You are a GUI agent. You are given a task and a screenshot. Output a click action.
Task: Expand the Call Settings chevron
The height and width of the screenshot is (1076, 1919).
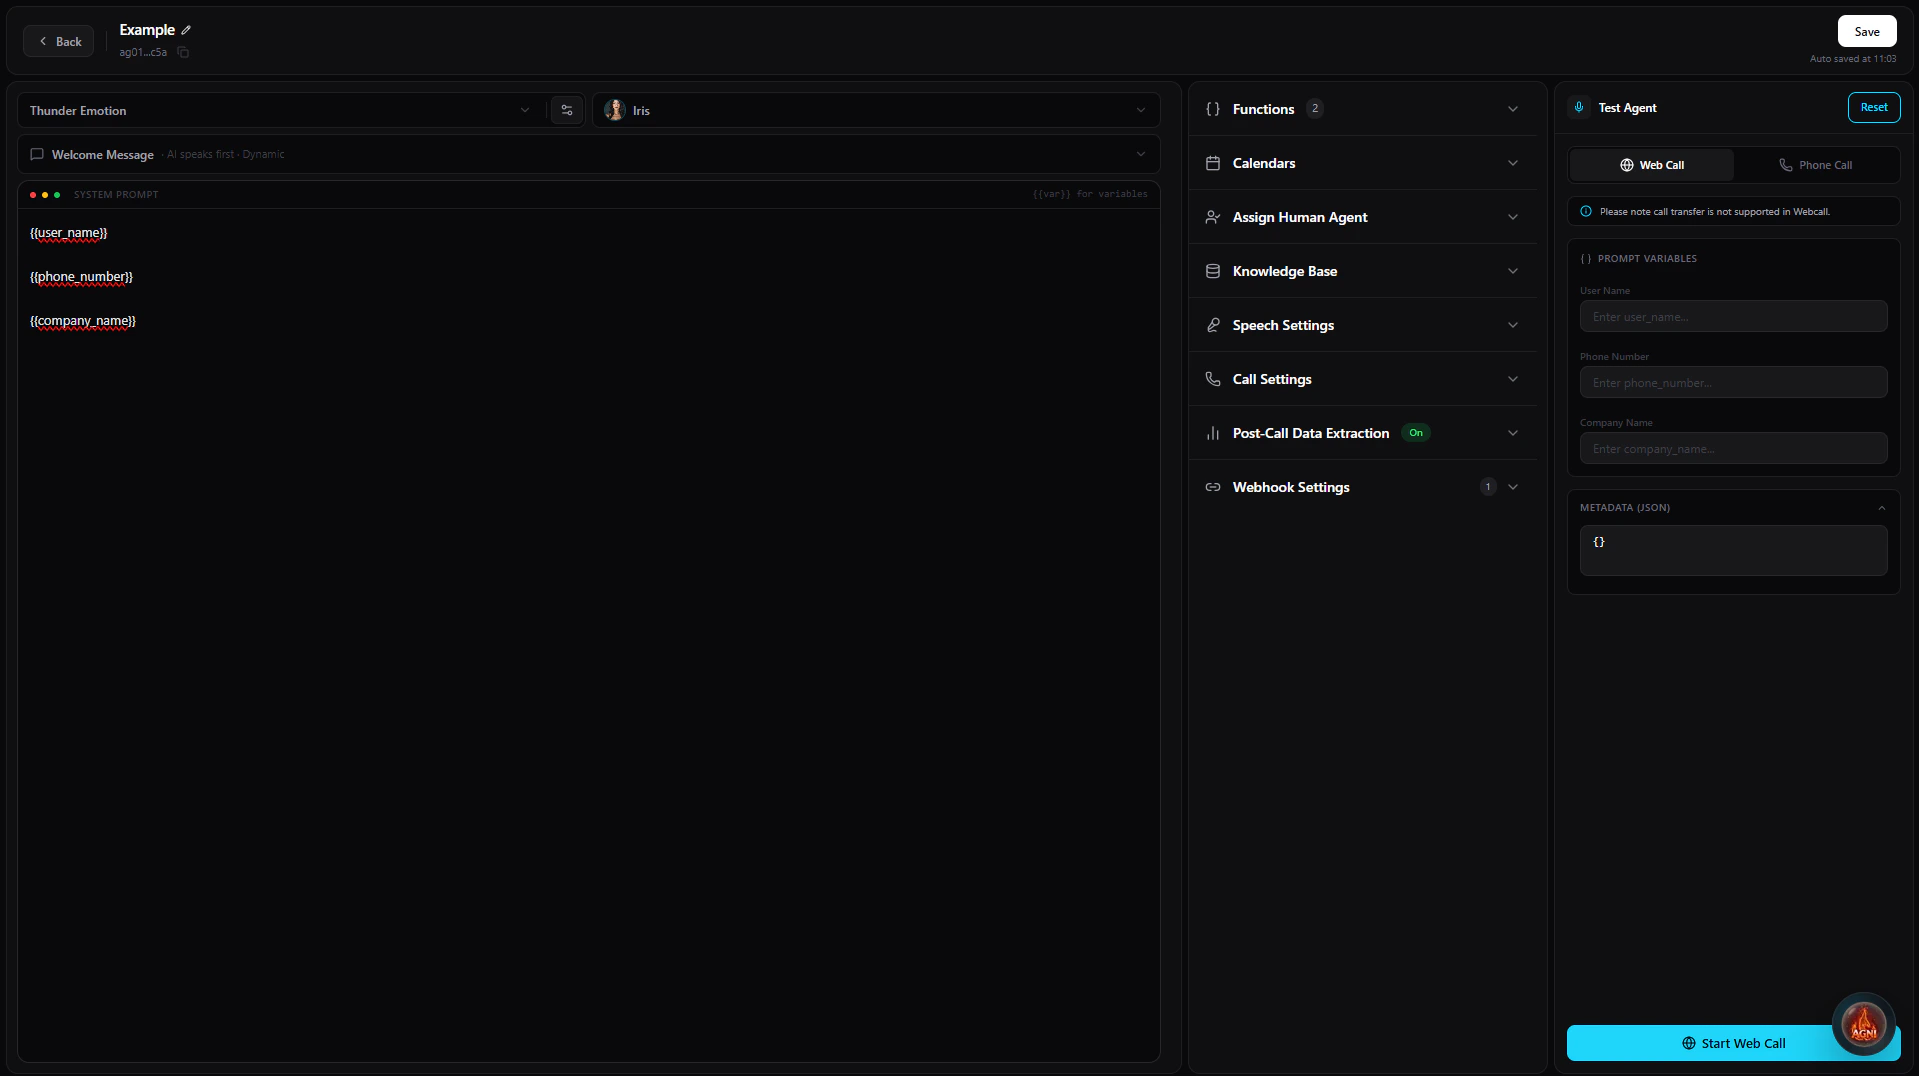(1513, 379)
